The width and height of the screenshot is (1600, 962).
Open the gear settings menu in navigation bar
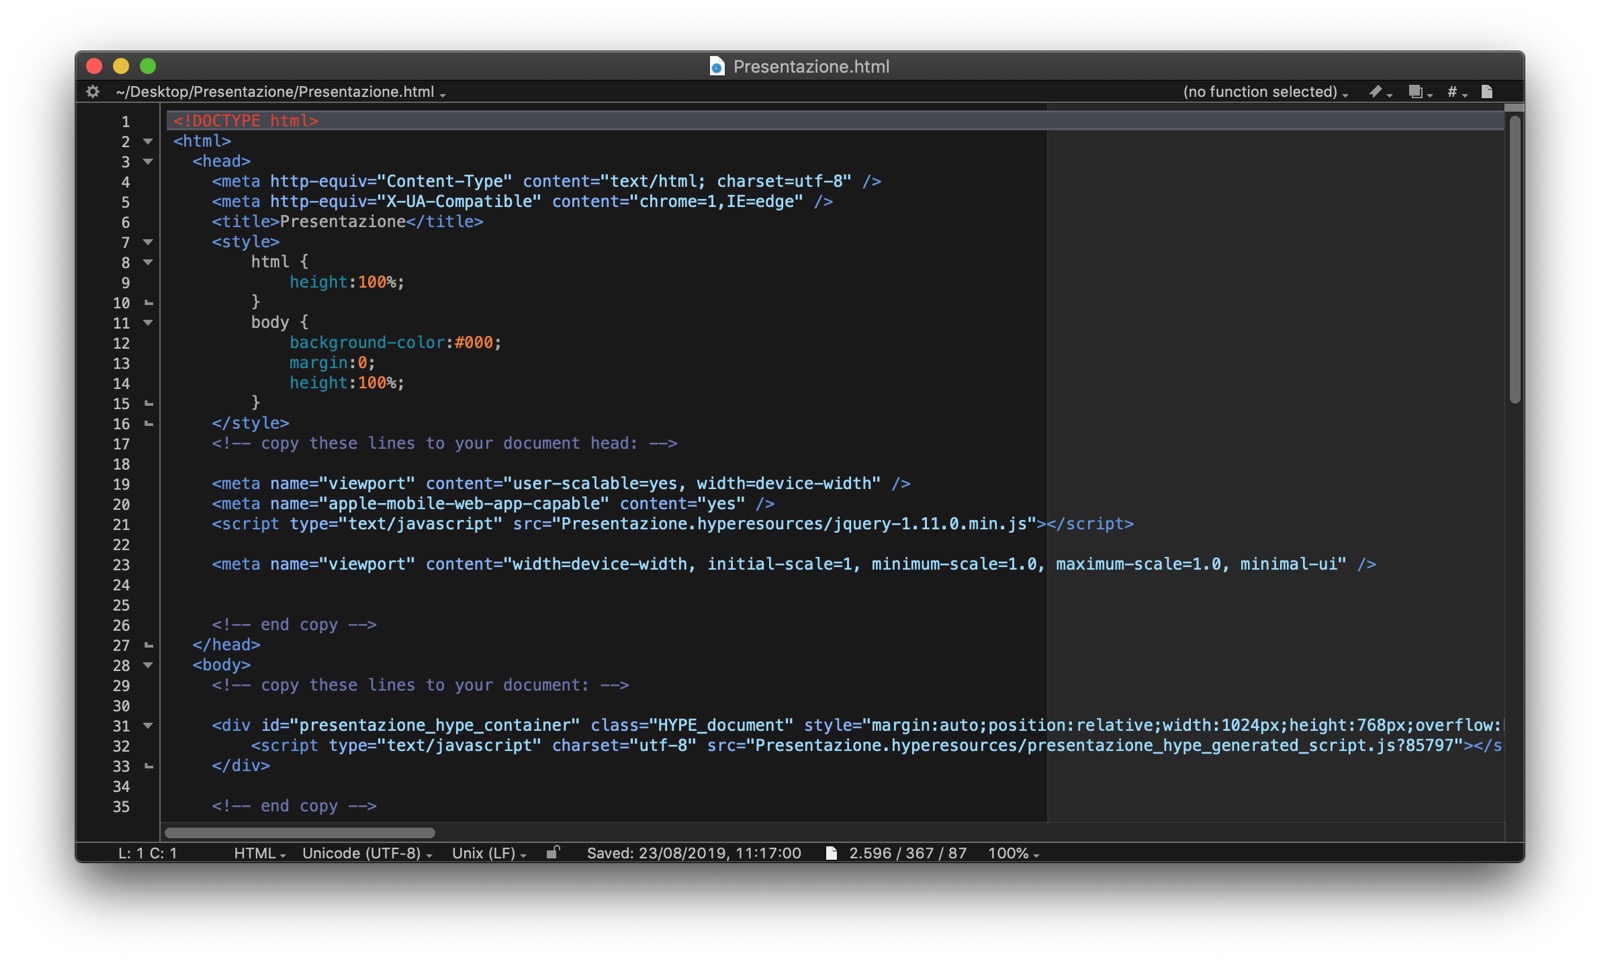[93, 92]
